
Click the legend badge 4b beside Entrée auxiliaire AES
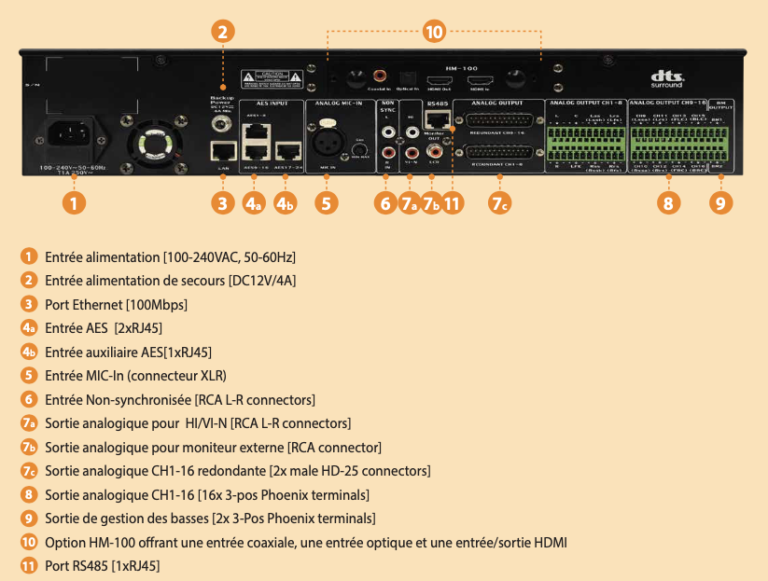pos(29,352)
